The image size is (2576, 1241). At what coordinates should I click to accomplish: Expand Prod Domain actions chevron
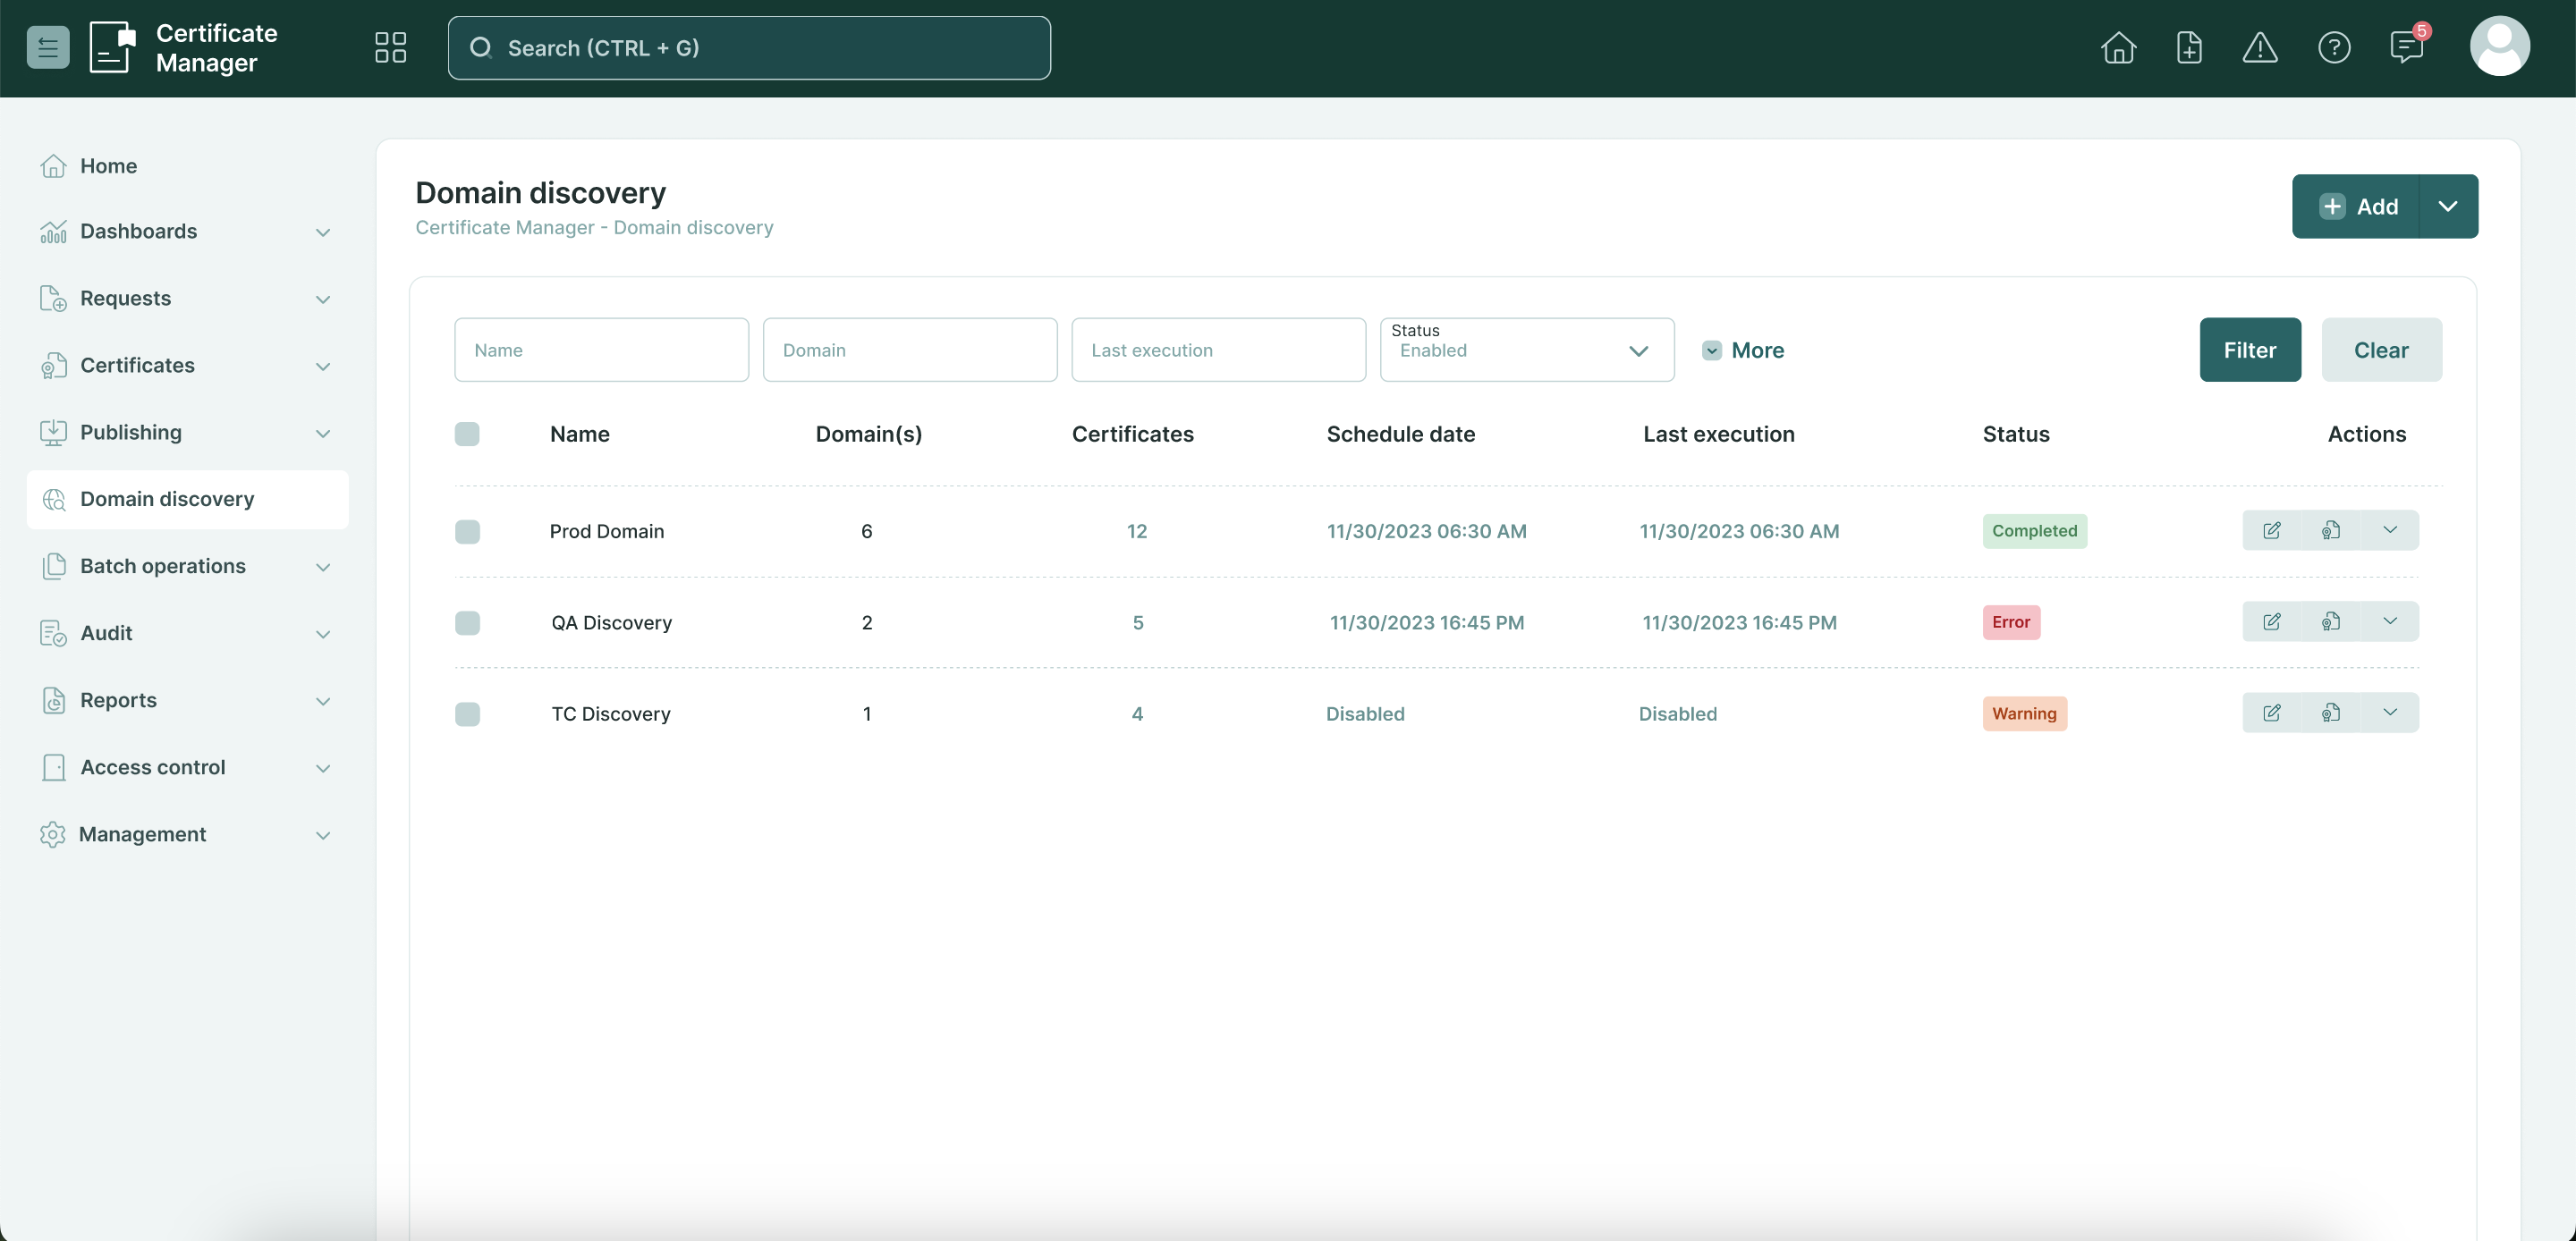tap(2390, 530)
